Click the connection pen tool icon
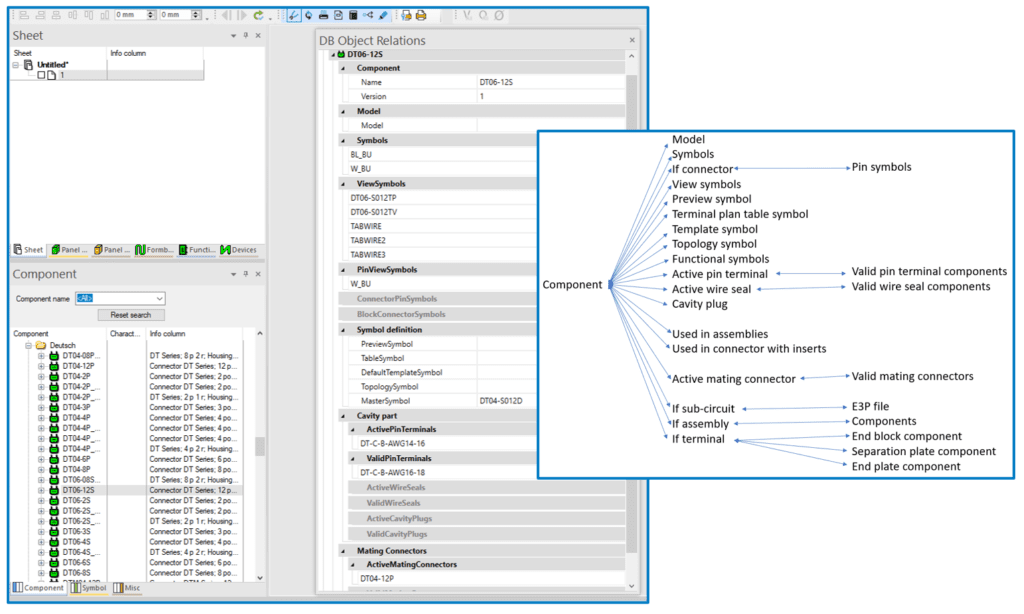This screenshot has height=614, width=1024. point(295,14)
